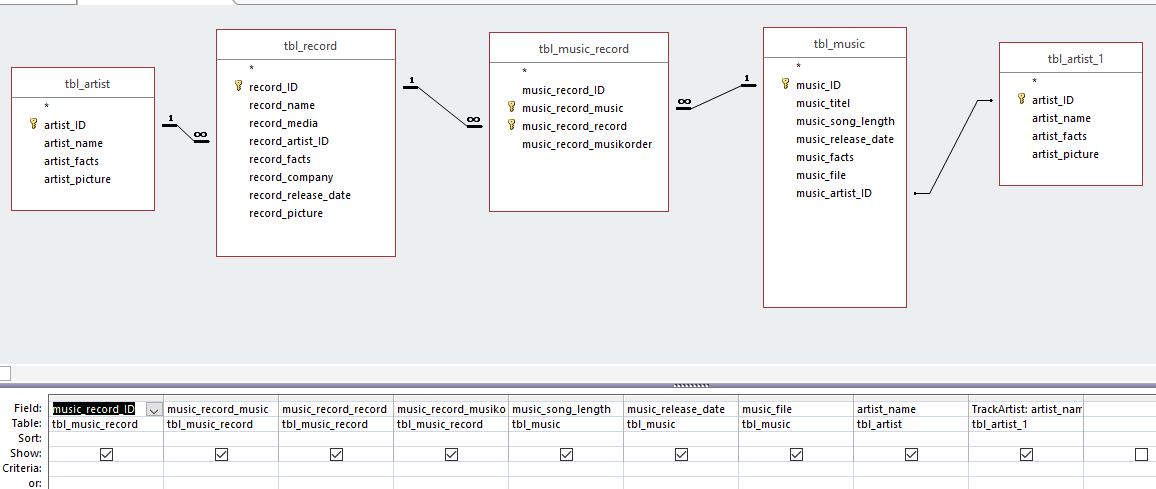Select record_artist_ID field in tbl_record

click(288, 141)
